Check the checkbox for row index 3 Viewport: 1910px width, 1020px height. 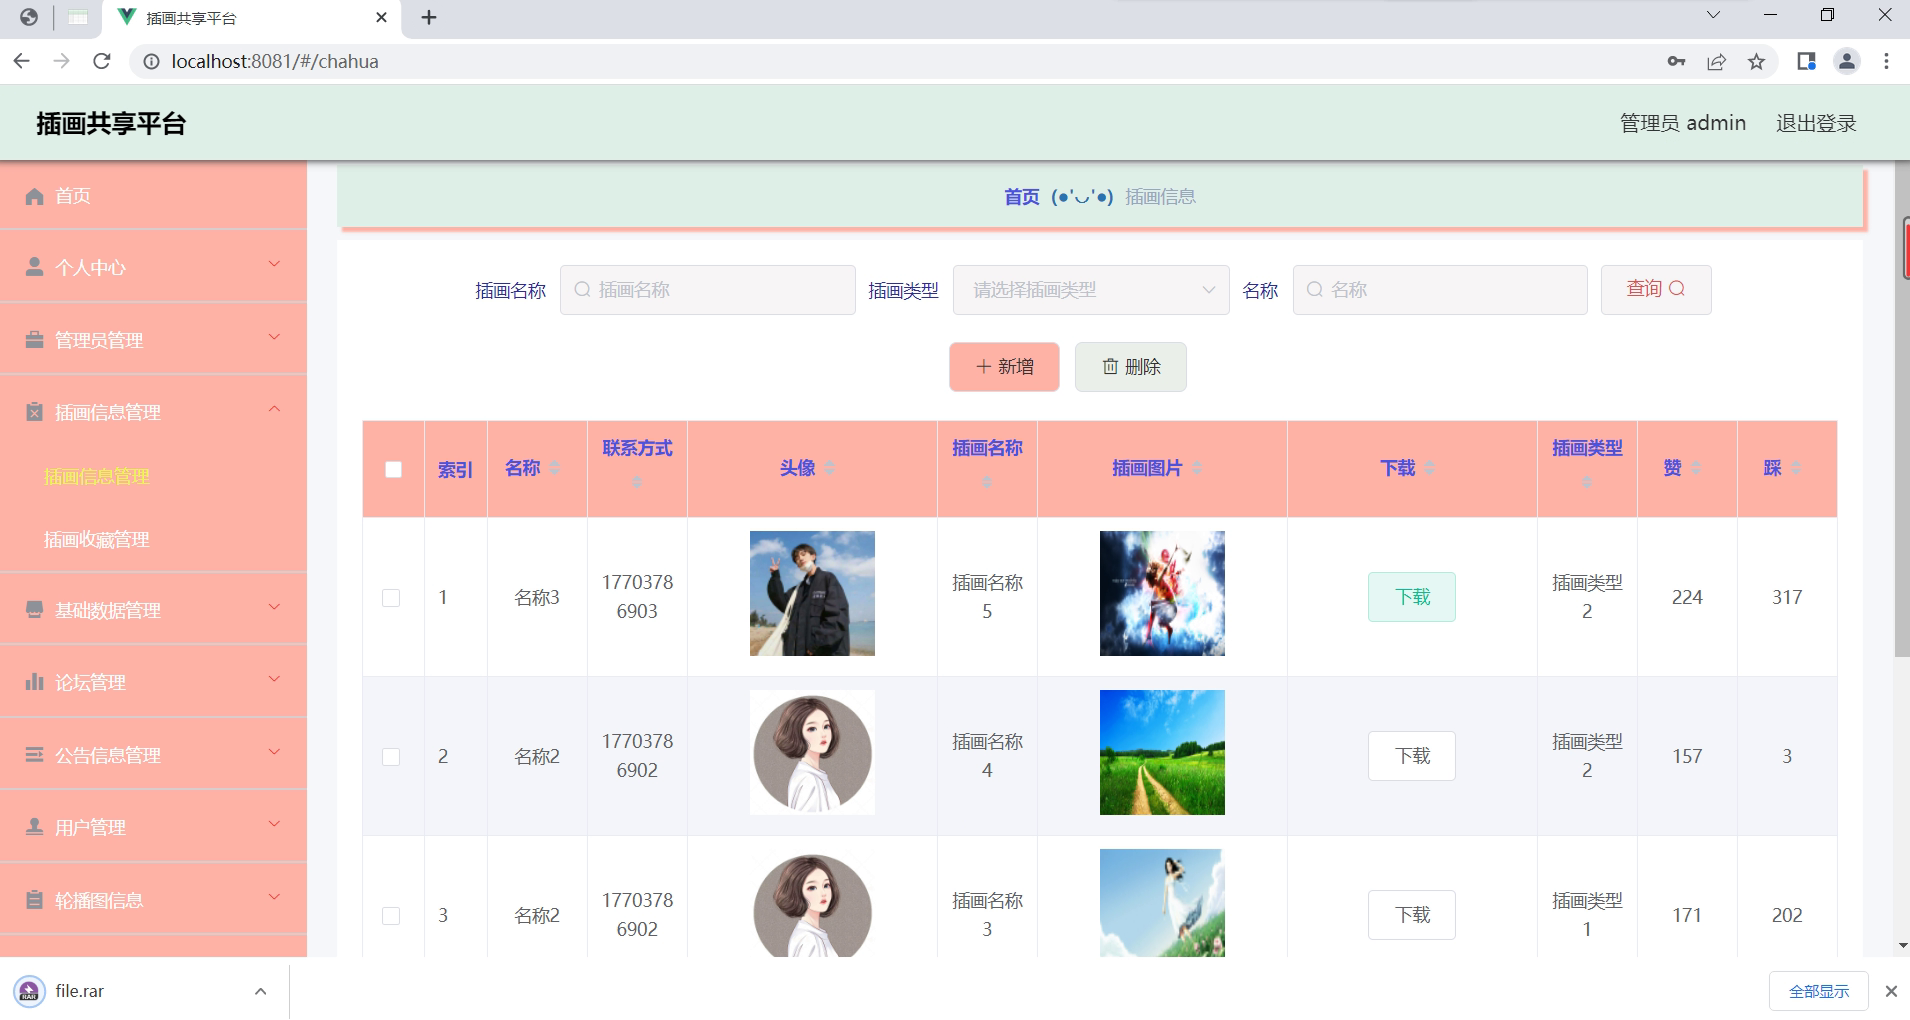pos(391,916)
